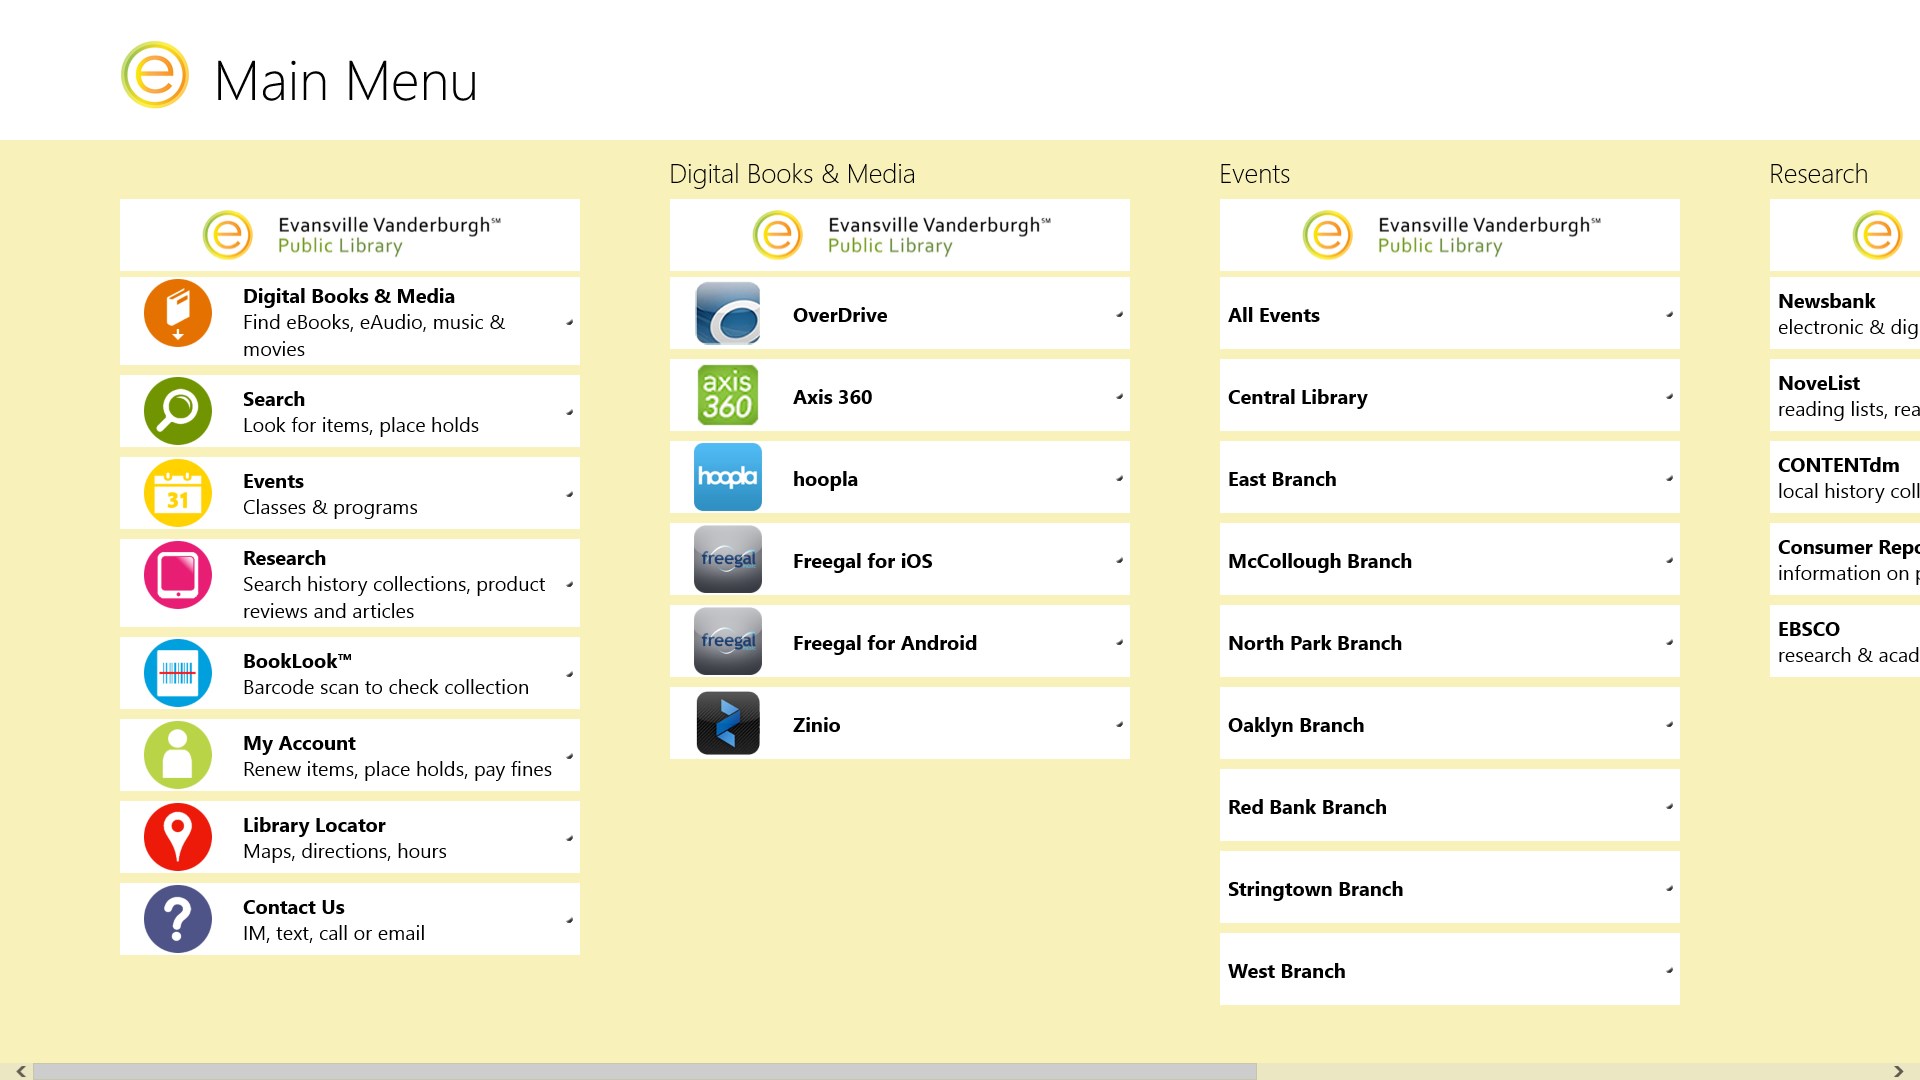The height and width of the screenshot is (1080, 1920).
Task: Open the My Account person icon
Action: [x=178, y=755]
